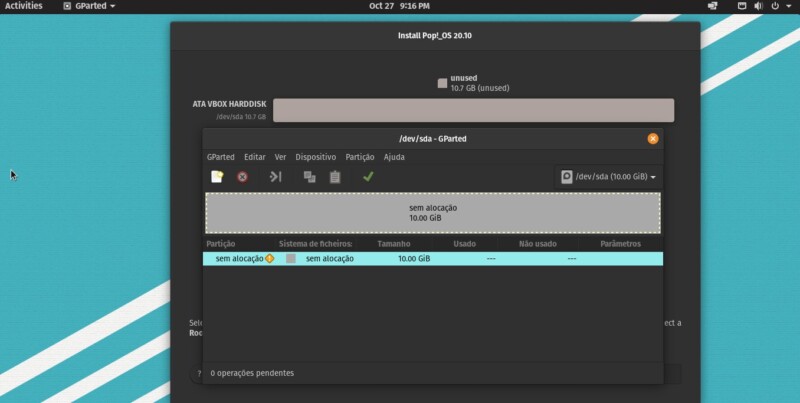Open the Editar menu
This screenshot has height=403, width=800.
[x=254, y=157]
